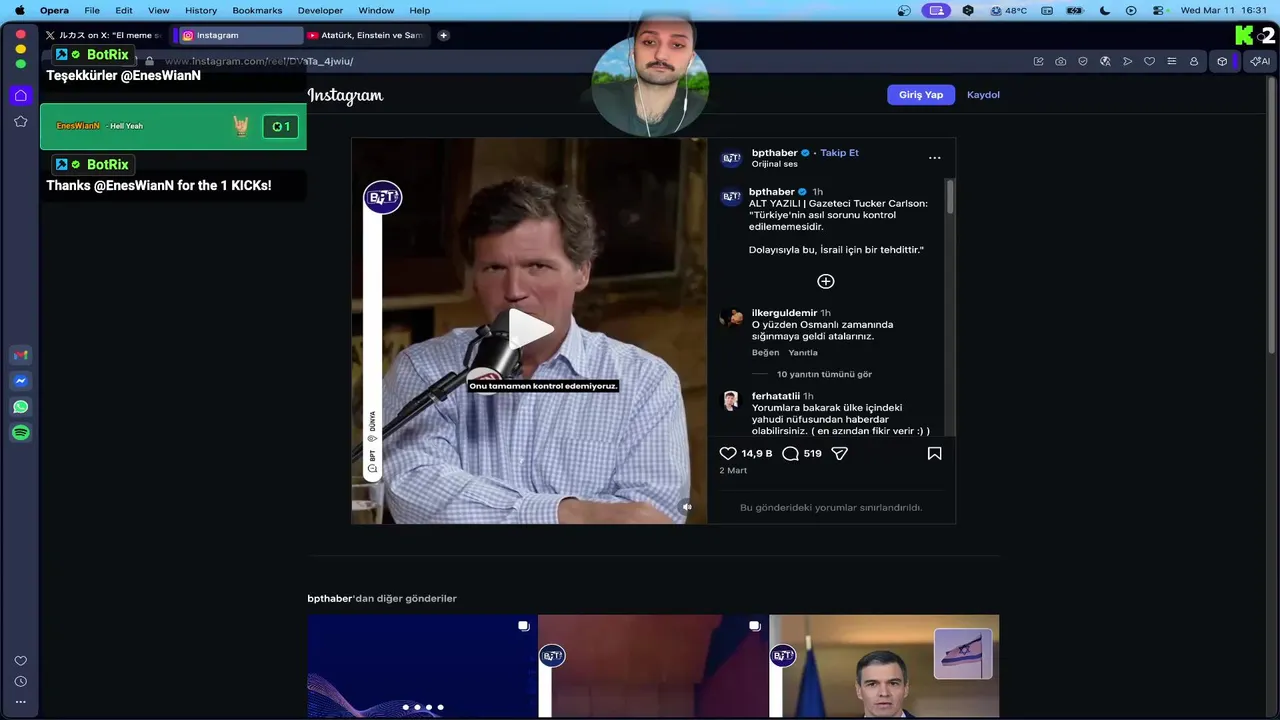This screenshot has width=1280, height=720.
Task: Toggle macOS Focus moon icon in menu bar
Action: [x=1105, y=10]
